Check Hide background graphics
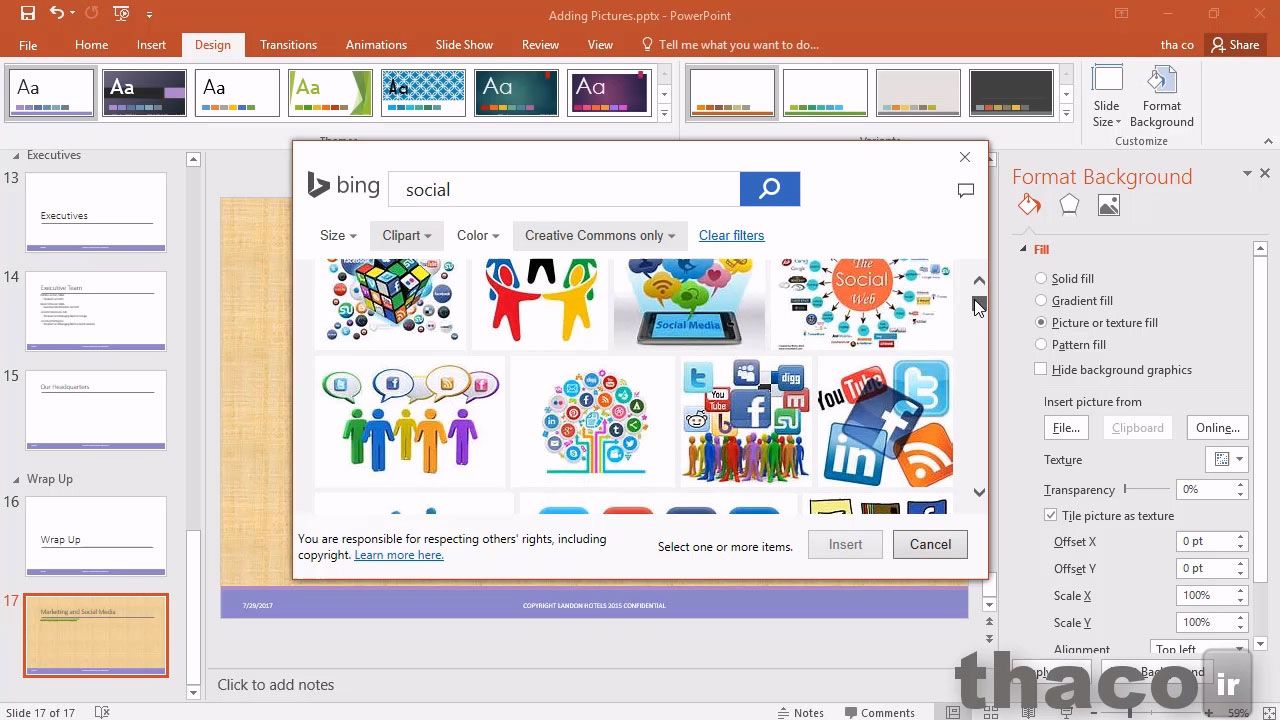The height and width of the screenshot is (720, 1280). click(1041, 369)
